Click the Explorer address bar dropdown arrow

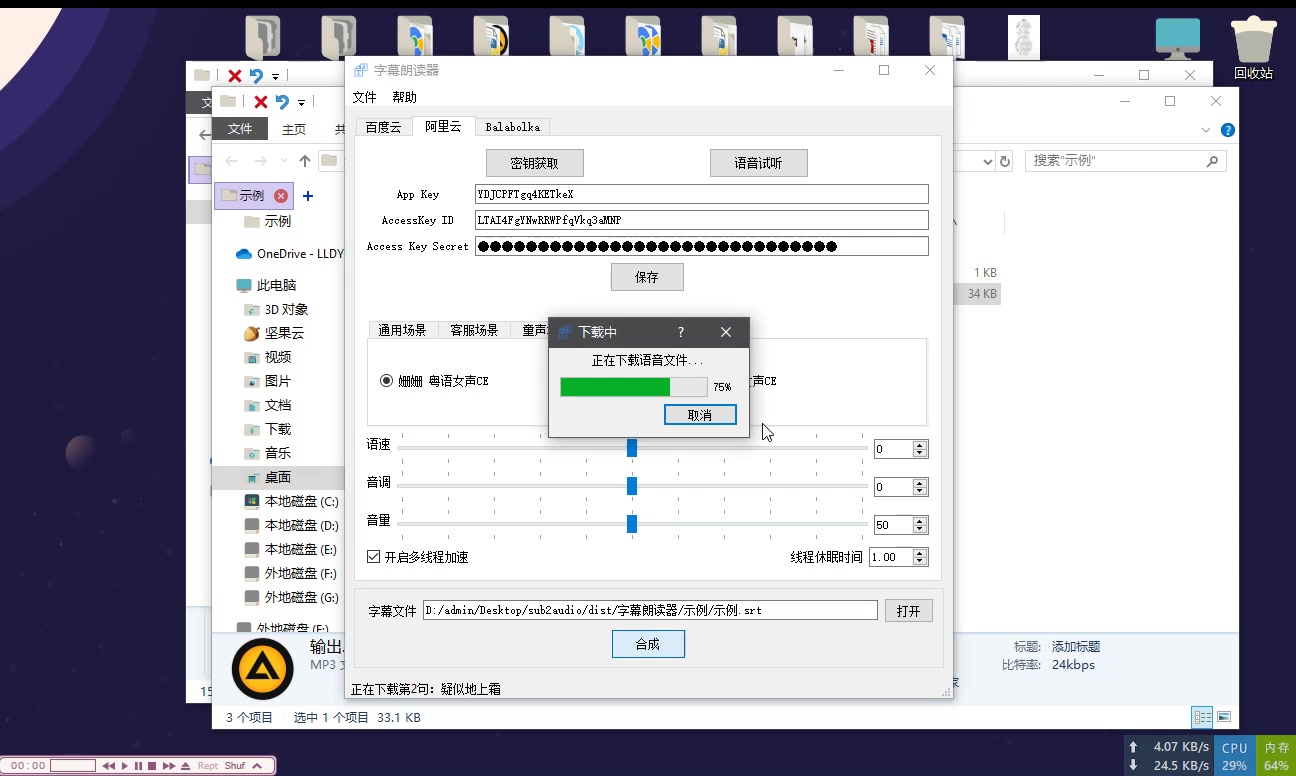988,161
